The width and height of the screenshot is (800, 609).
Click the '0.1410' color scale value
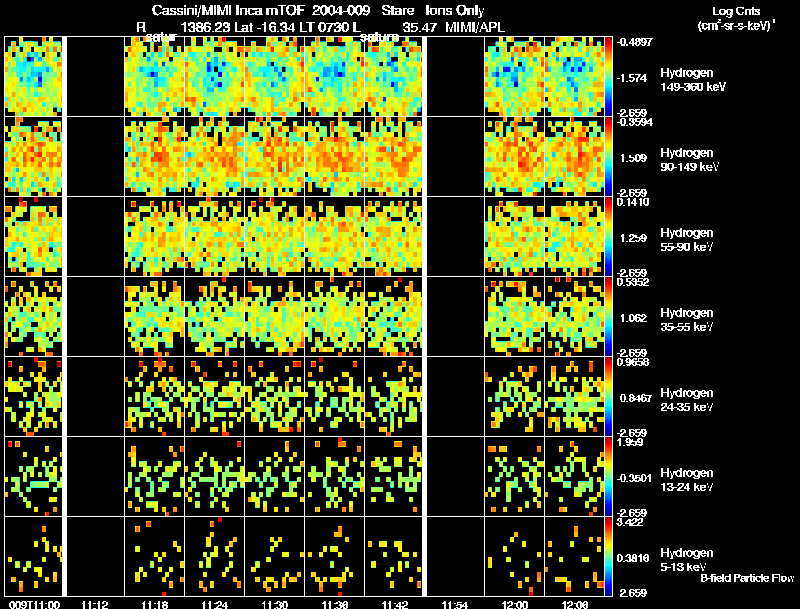[633, 202]
